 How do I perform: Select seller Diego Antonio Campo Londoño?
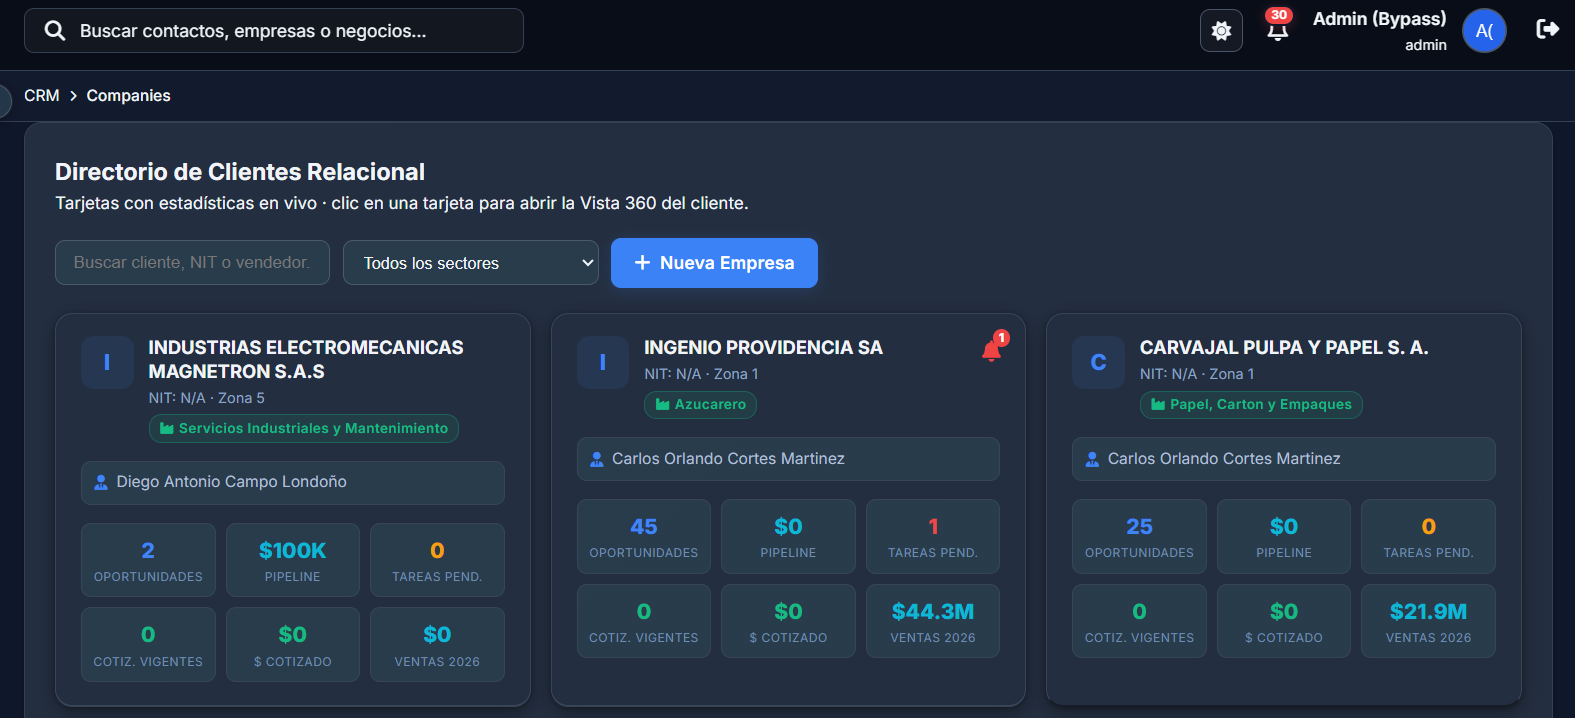pos(293,483)
